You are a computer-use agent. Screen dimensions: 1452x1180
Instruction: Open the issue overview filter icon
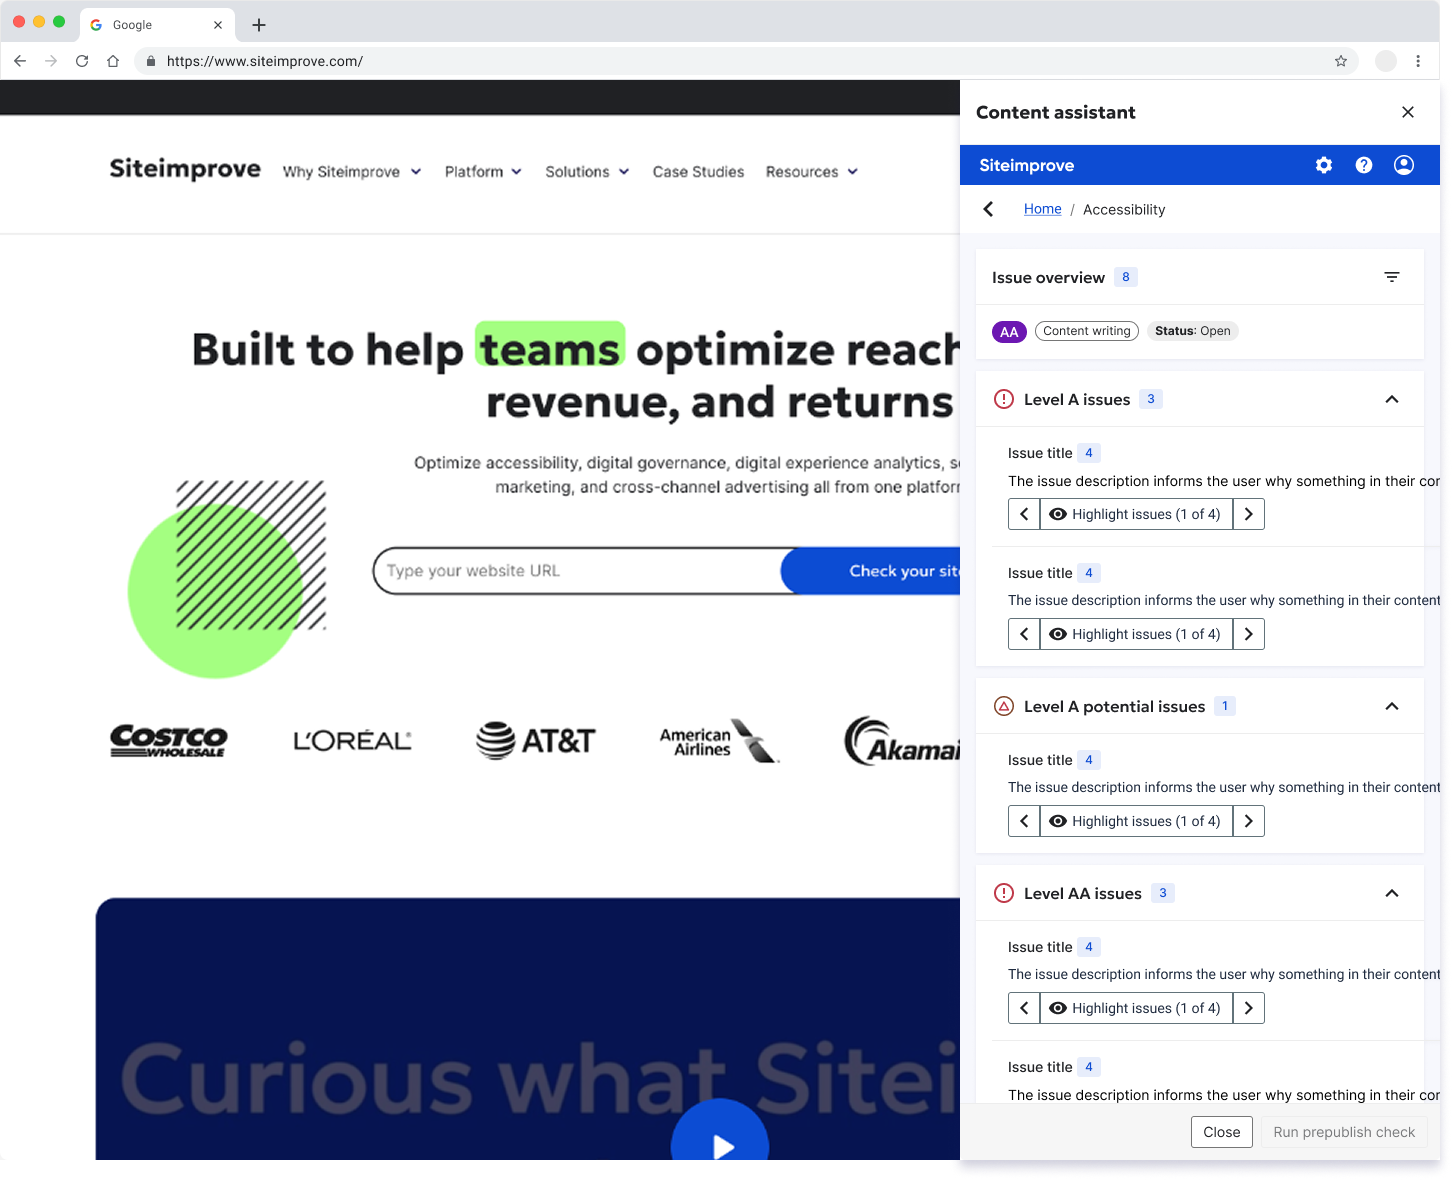point(1392,276)
